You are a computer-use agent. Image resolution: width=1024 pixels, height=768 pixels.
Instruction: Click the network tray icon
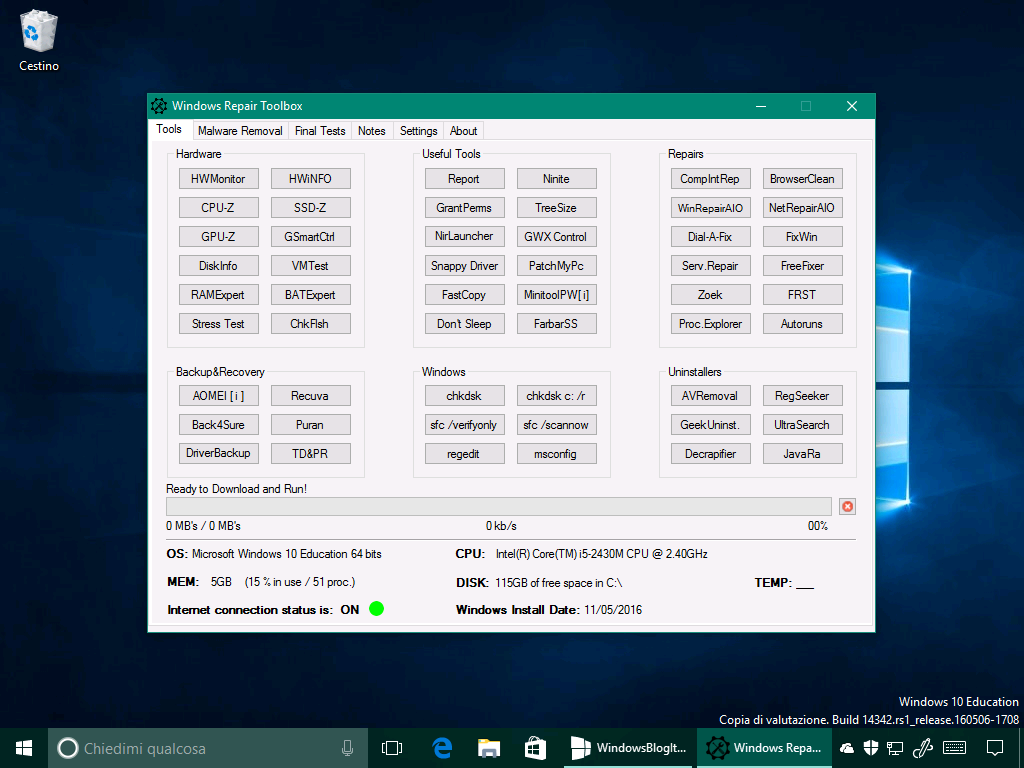tap(895, 748)
